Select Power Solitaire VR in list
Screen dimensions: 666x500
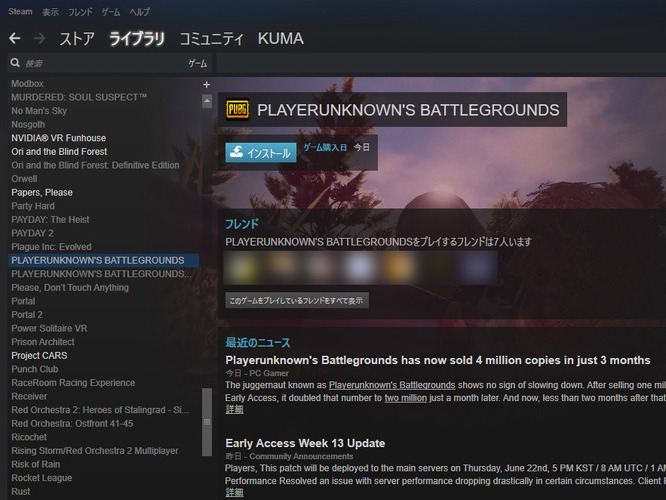[x=49, y=328]
